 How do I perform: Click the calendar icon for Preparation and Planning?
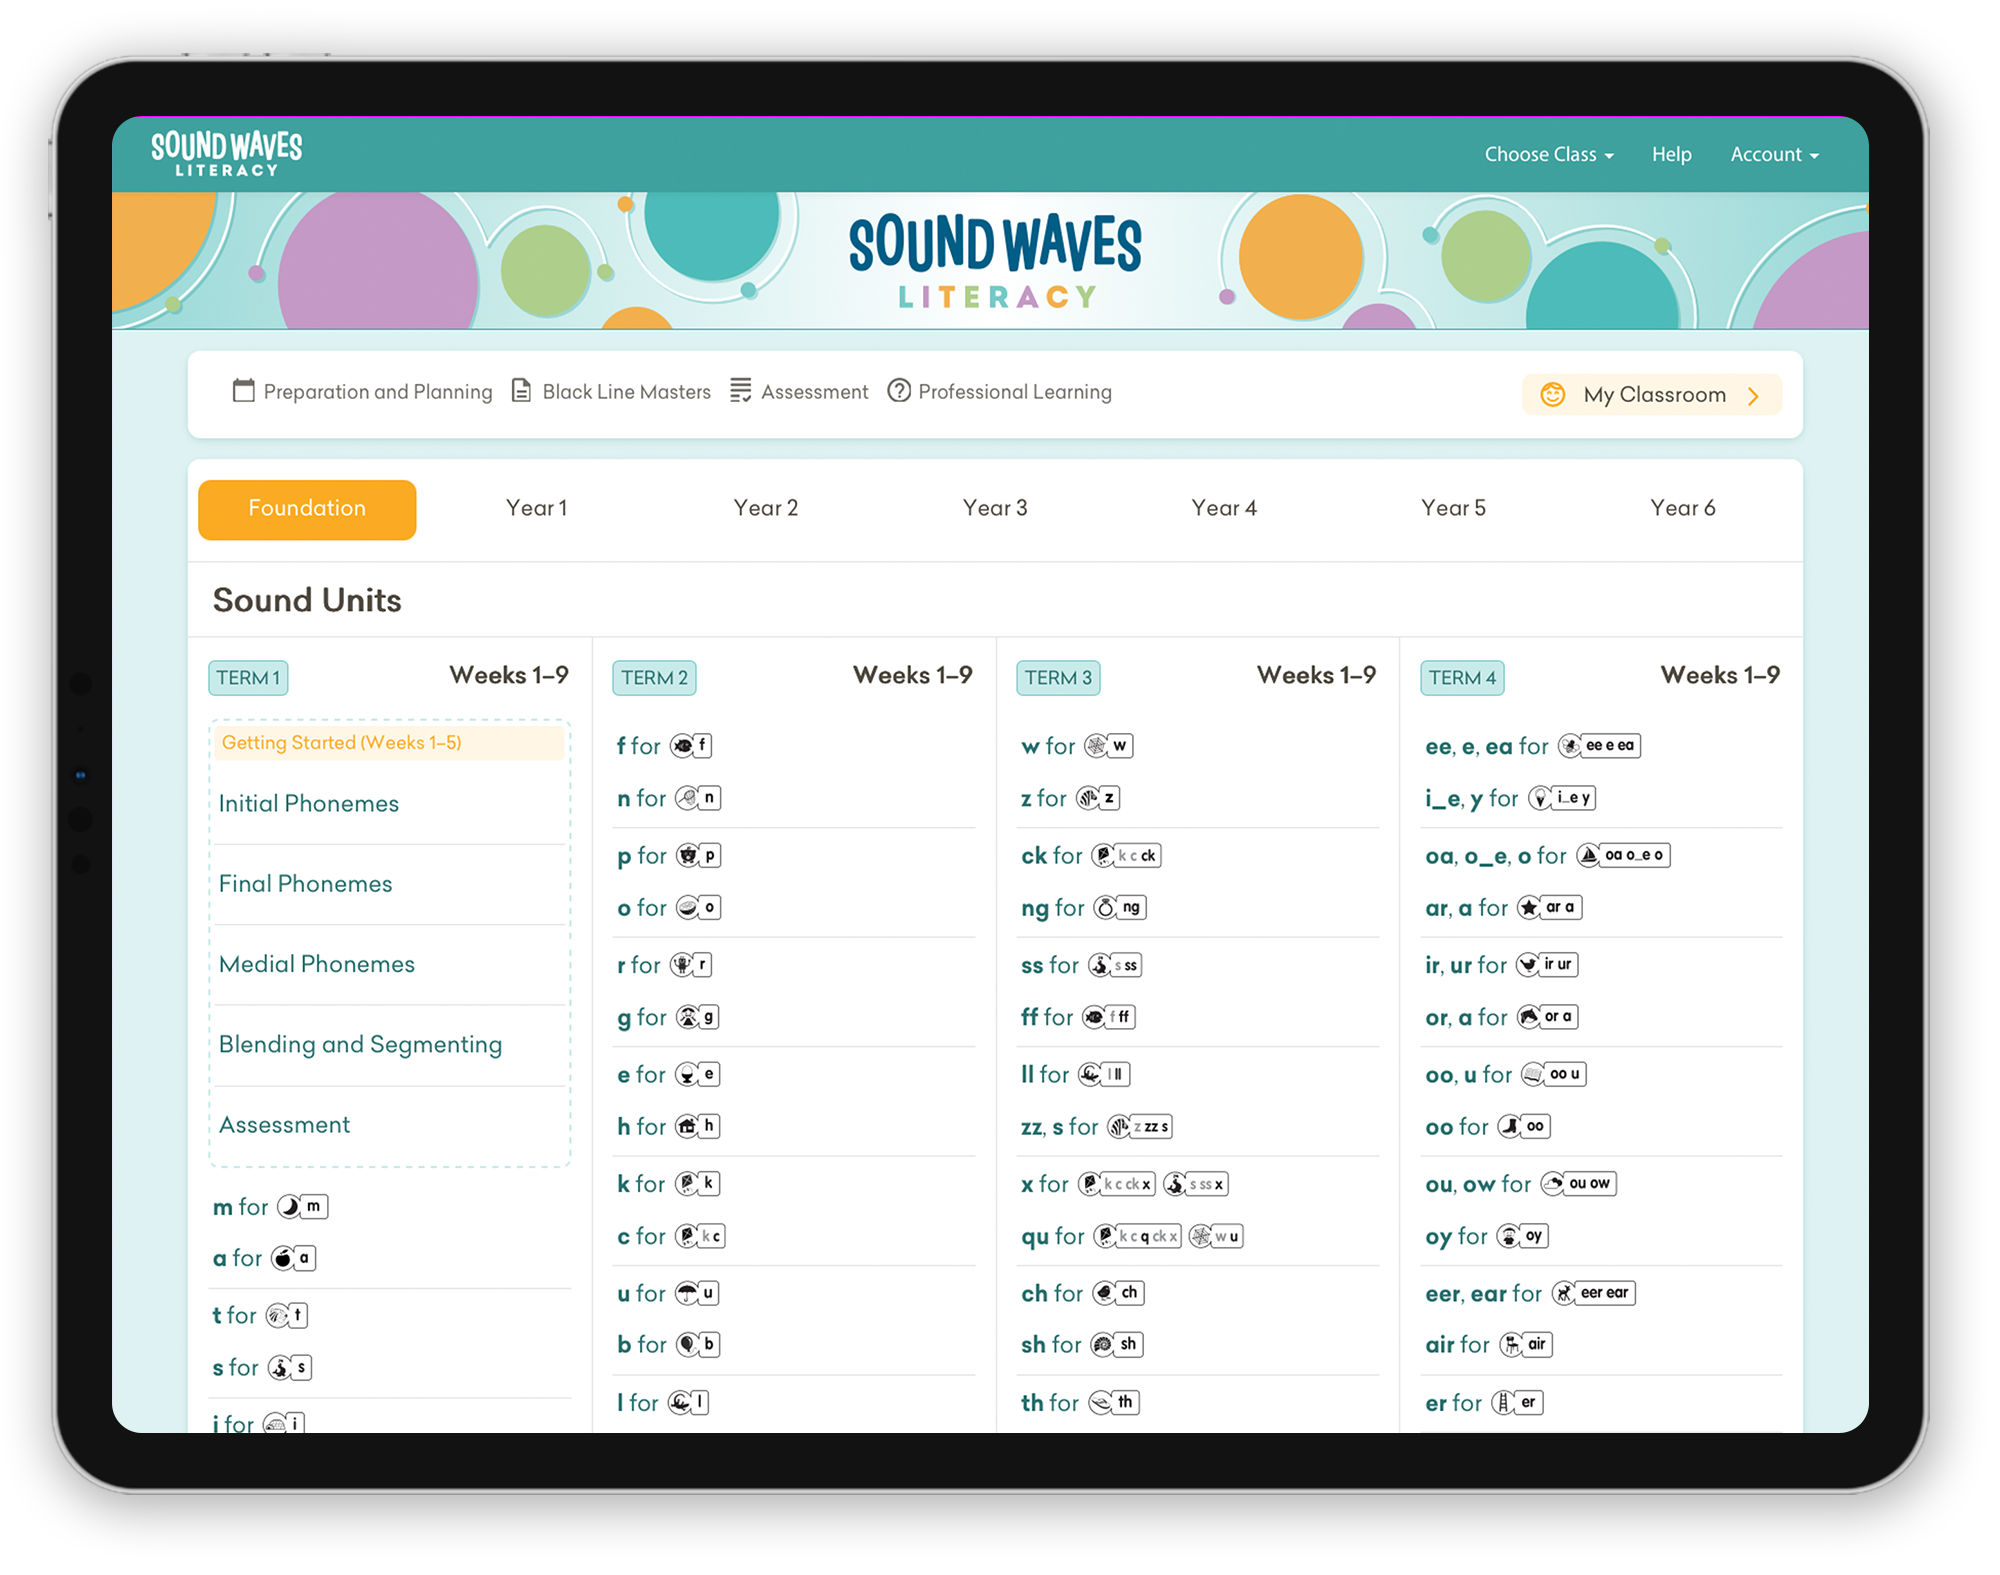coord(243,391)
